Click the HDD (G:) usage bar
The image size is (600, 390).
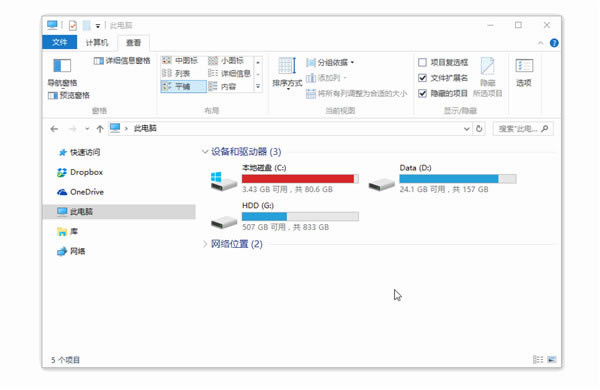coord(300,217)
